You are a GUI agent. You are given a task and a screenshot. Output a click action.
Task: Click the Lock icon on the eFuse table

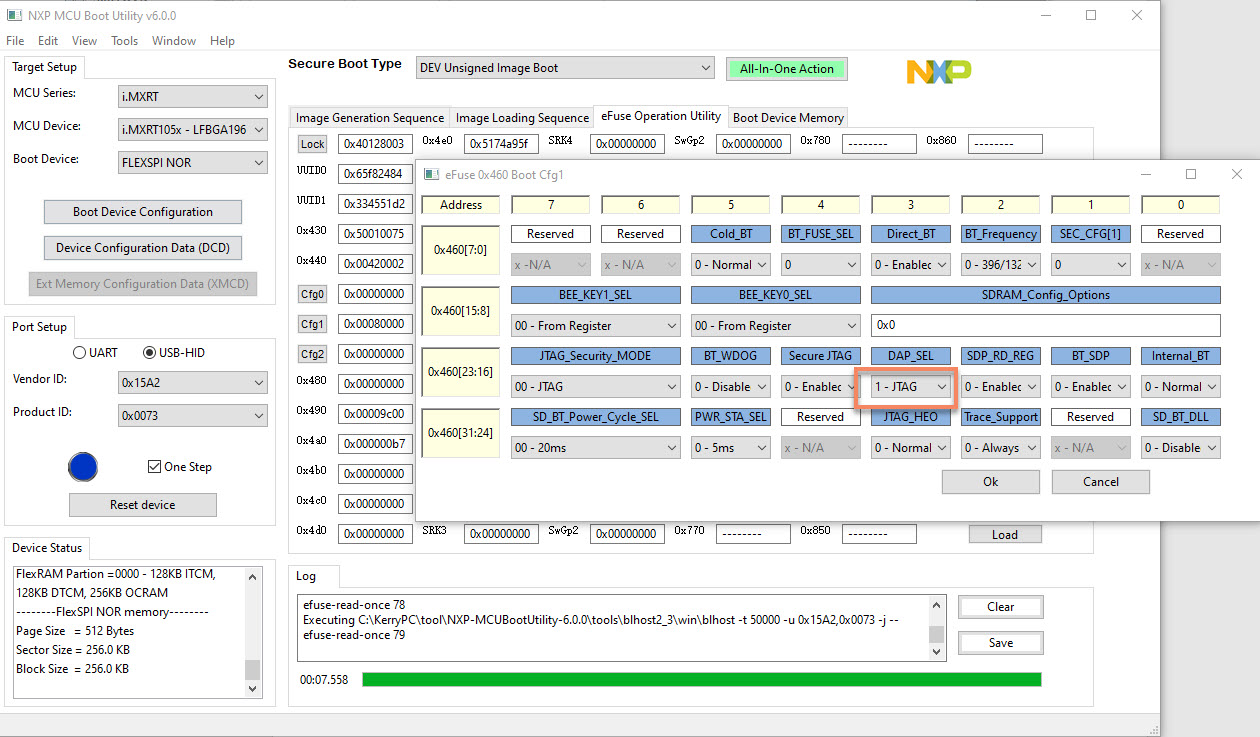click(312, 143)
